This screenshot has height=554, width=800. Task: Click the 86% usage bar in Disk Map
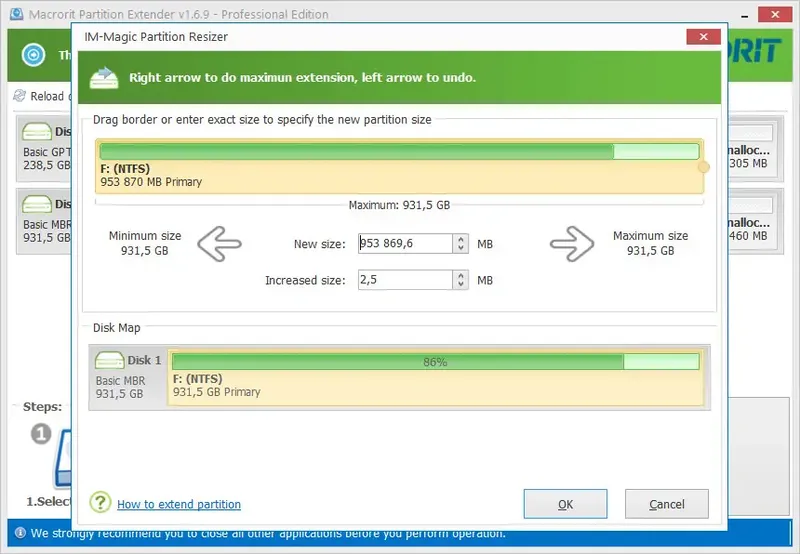[x=435, y=362]
